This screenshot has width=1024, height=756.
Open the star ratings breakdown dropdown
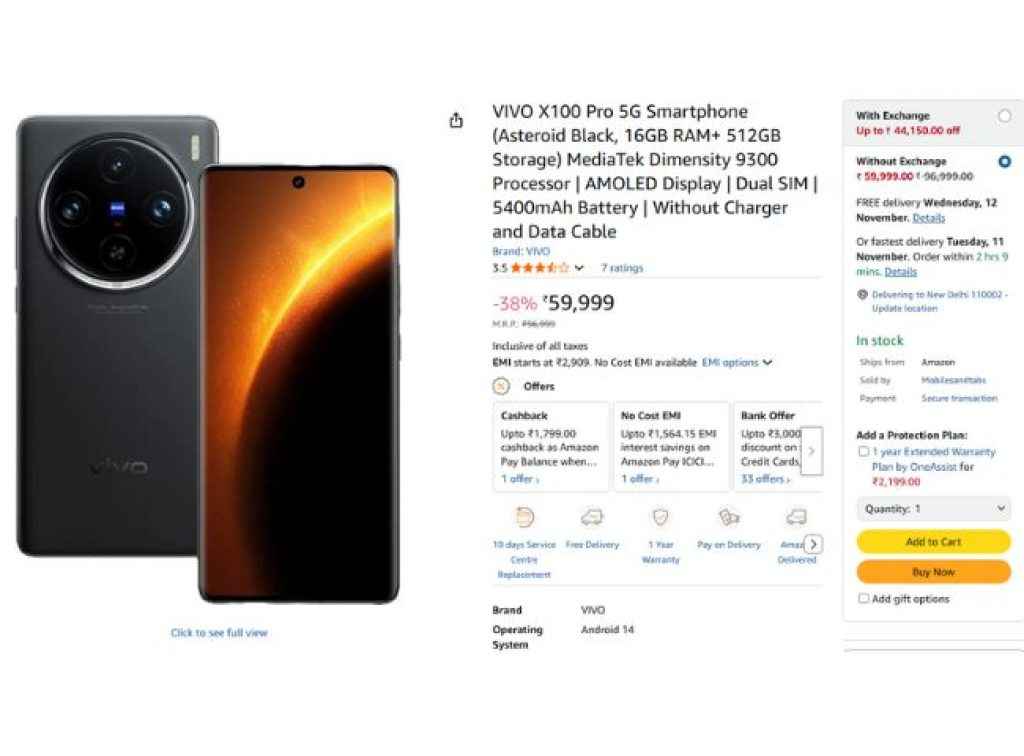[578, 267]
